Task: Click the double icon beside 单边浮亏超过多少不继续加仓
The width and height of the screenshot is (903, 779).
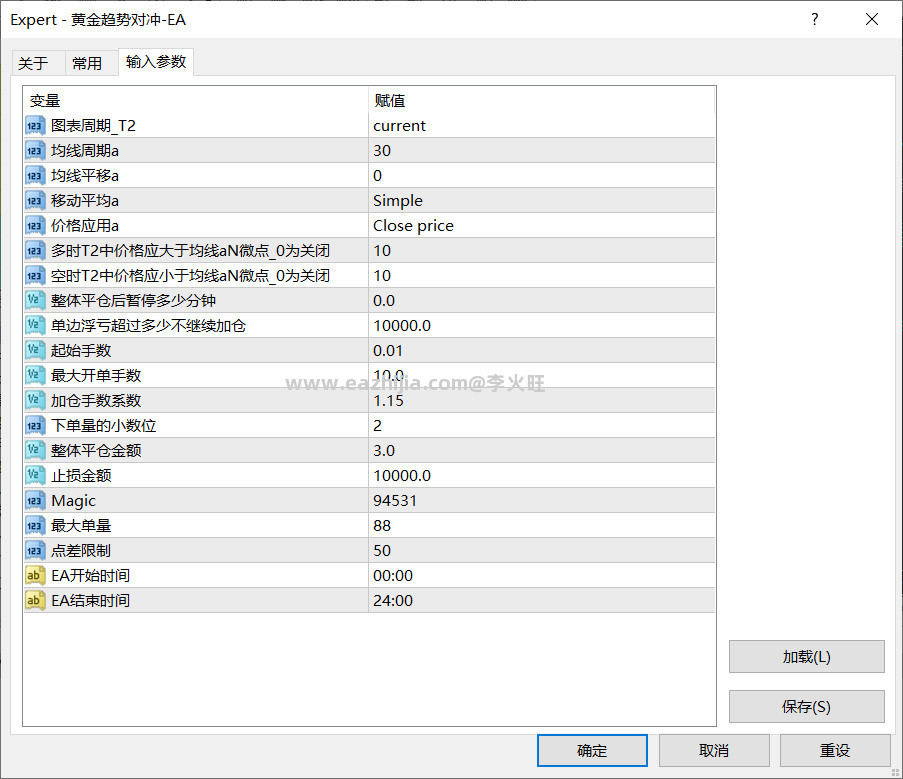Action: point(35,326)
